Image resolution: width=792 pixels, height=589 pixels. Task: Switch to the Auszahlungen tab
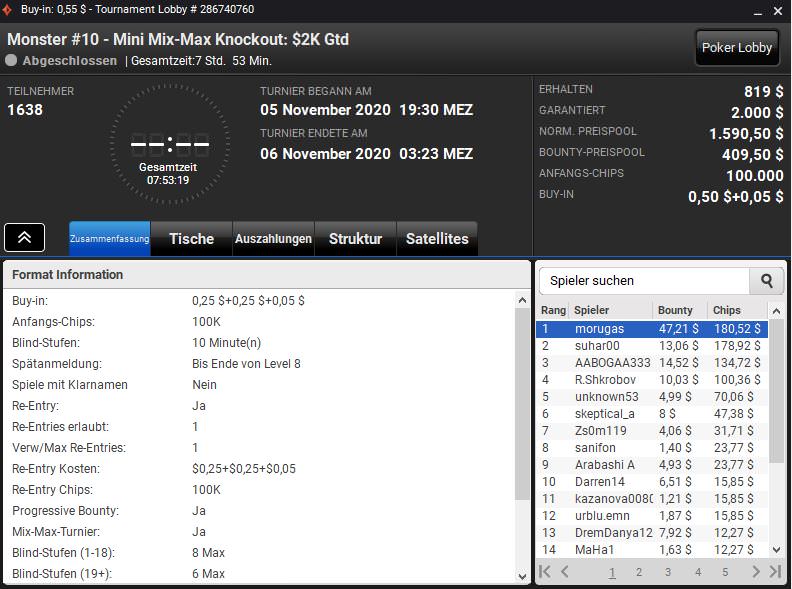[x=273, y=239]
